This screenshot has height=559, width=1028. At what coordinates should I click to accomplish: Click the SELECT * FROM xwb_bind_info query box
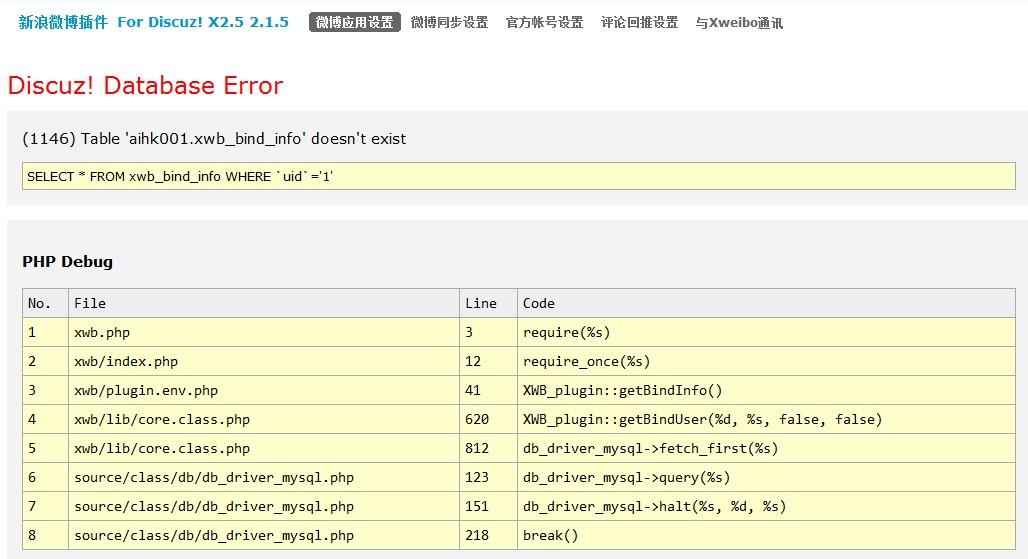coord(519,176)
